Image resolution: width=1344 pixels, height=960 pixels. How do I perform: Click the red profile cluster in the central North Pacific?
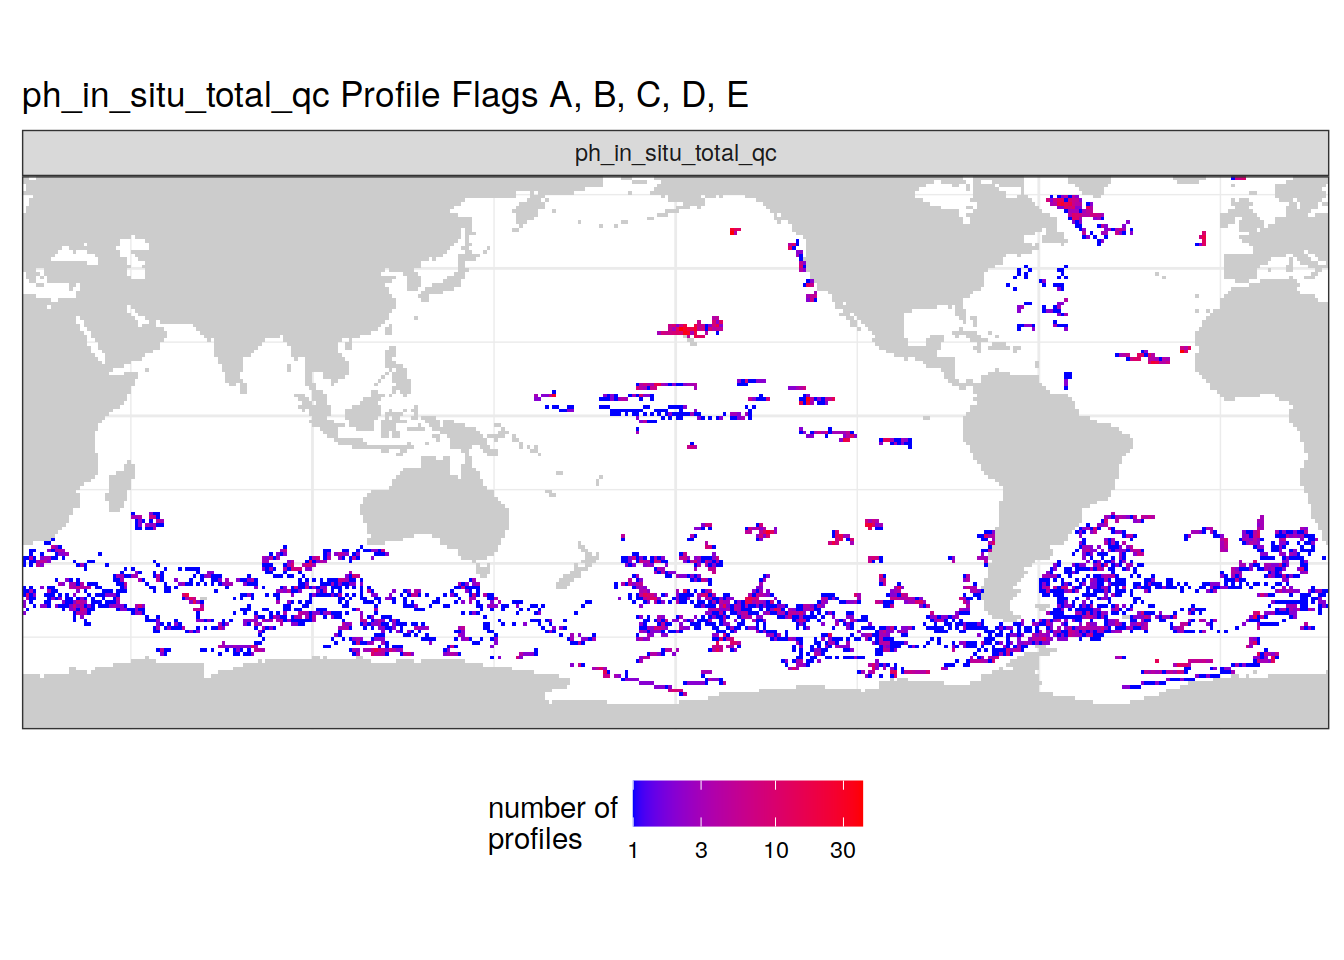(692, 328)
